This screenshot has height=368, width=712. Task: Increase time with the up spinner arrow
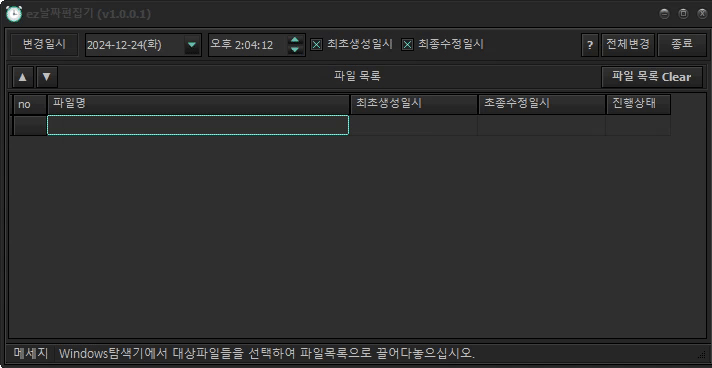pyautogui.click(x=295, y=40)
